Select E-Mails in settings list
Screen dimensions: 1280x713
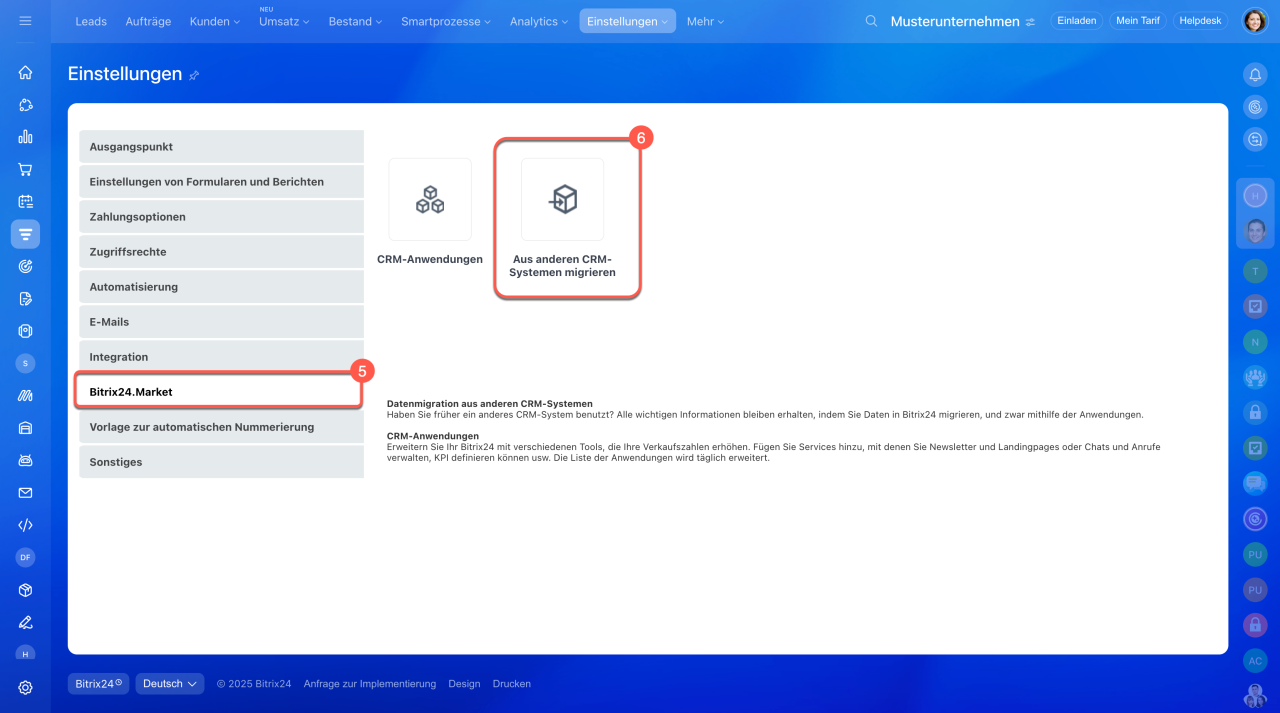pyautogui.click(x=222, y=322)
